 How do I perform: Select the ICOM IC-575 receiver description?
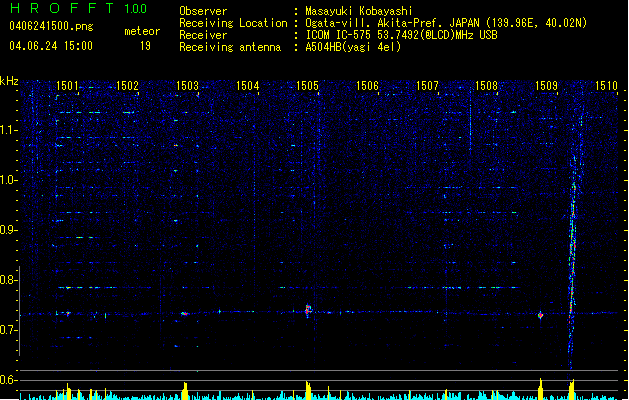[x=402, y=35]
